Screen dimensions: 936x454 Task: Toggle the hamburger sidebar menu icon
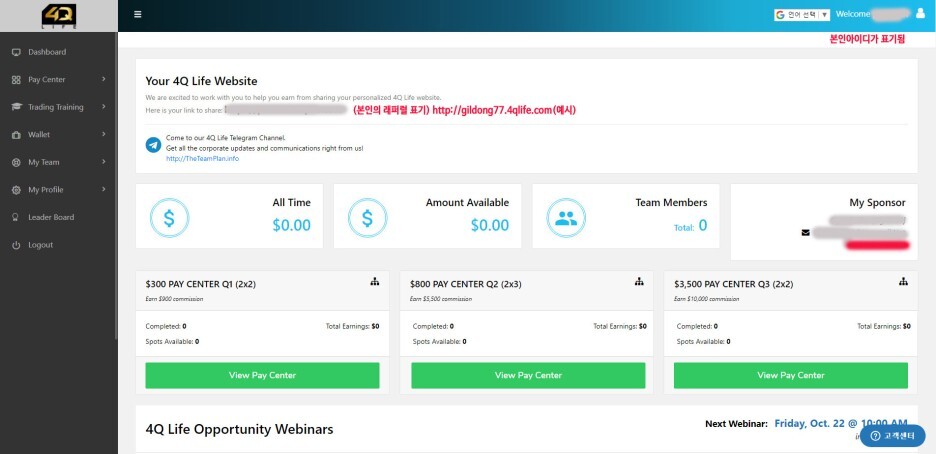(138, 14)
